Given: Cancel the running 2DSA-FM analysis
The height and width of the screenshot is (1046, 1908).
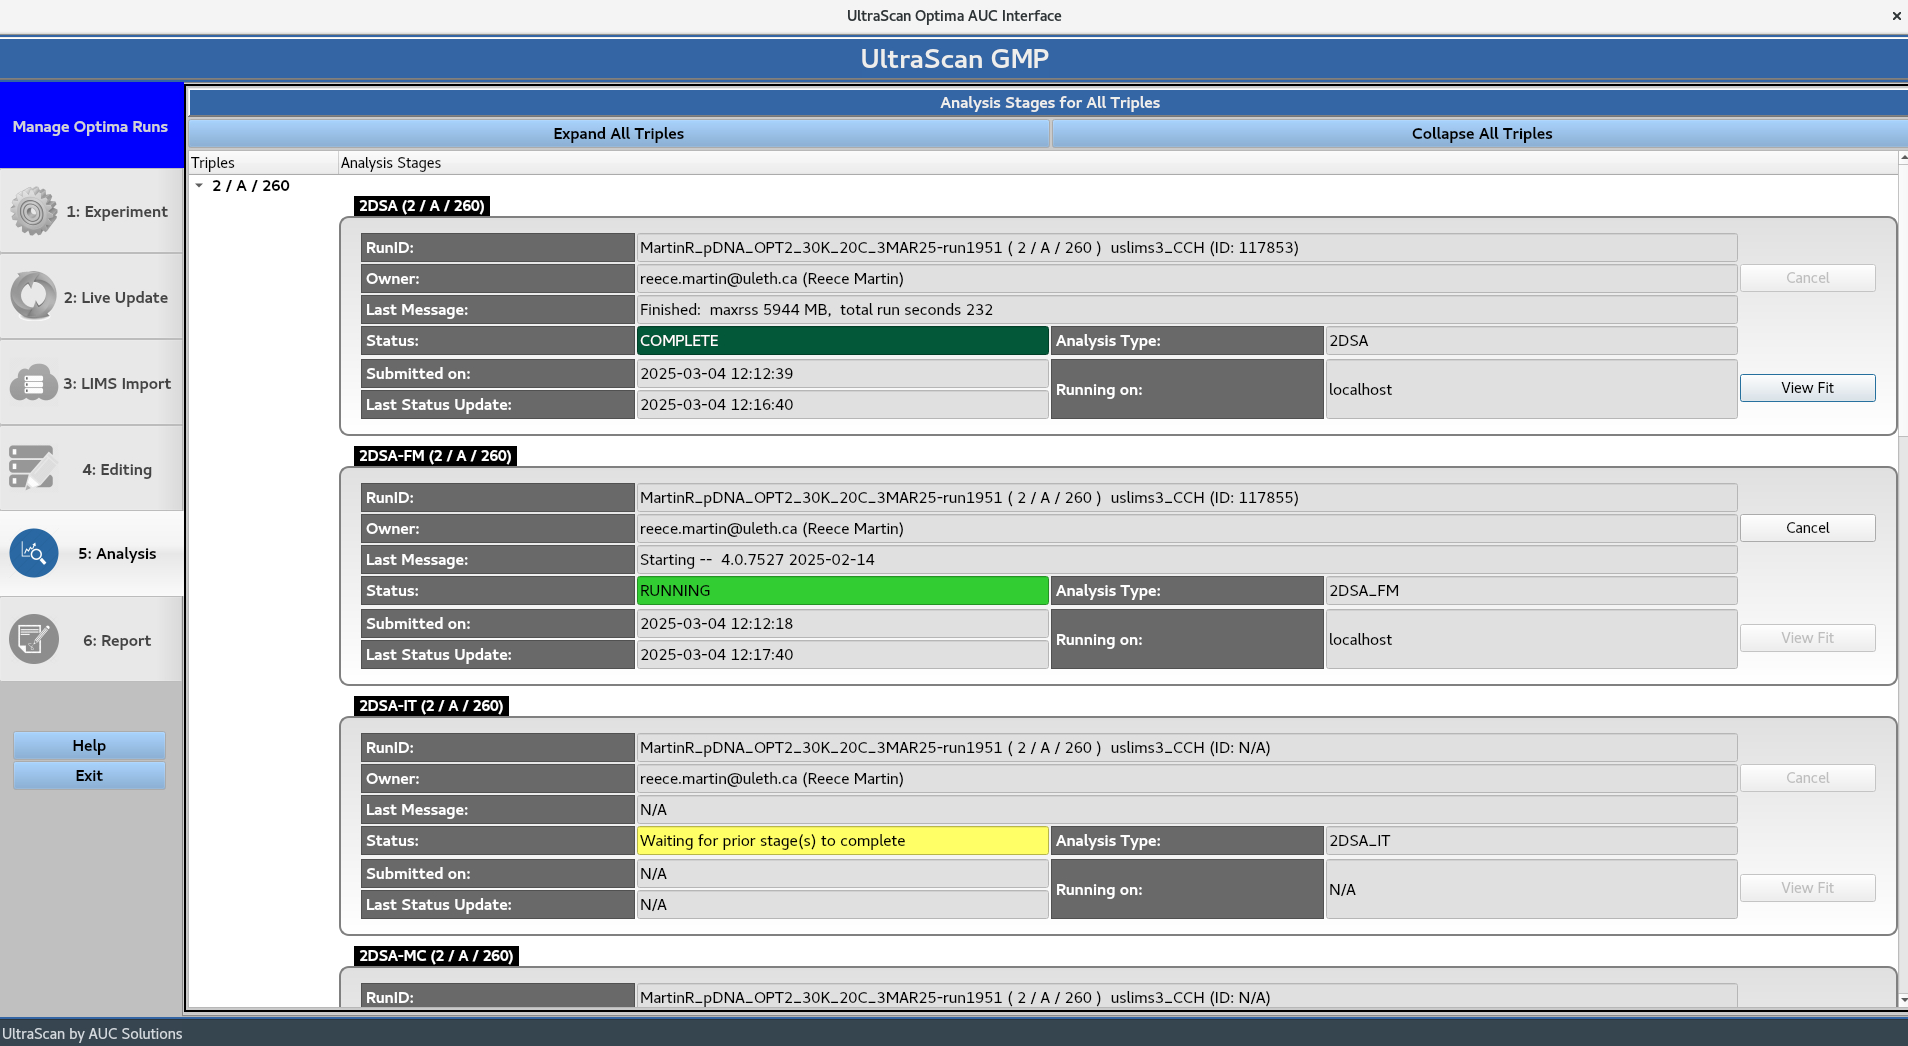Looking at the screenshot, I should [1806, 527].
